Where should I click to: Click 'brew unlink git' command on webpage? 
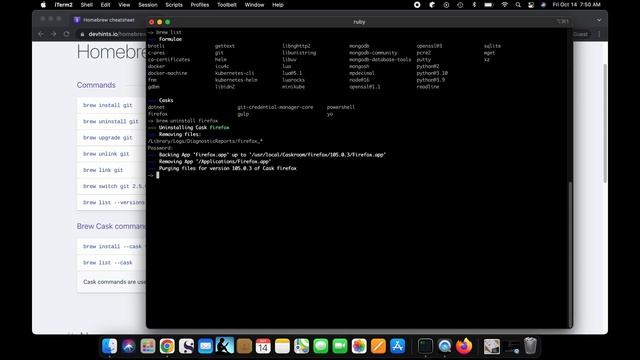[106, 154]
